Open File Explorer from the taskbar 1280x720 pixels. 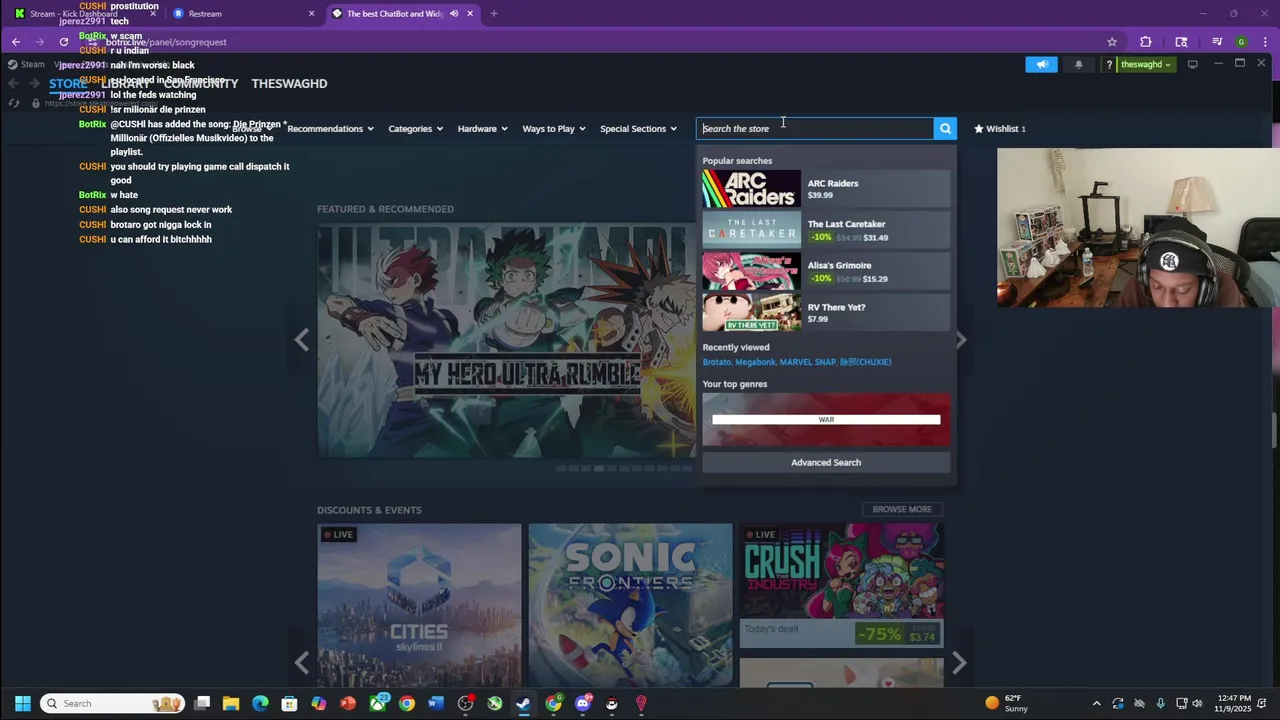pos(231,703)
